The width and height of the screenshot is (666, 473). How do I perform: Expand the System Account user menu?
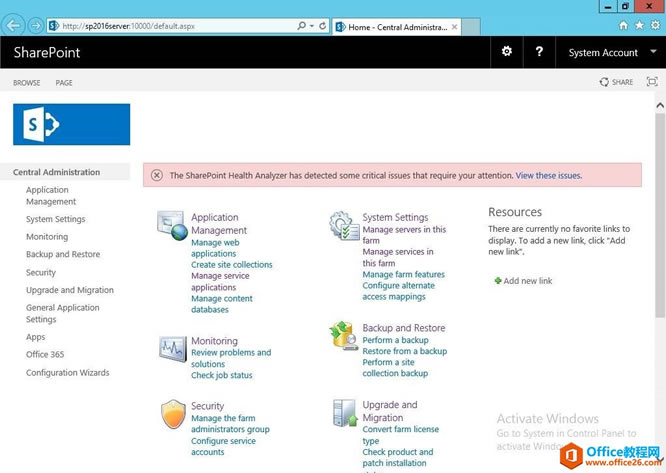pos(609,53)
